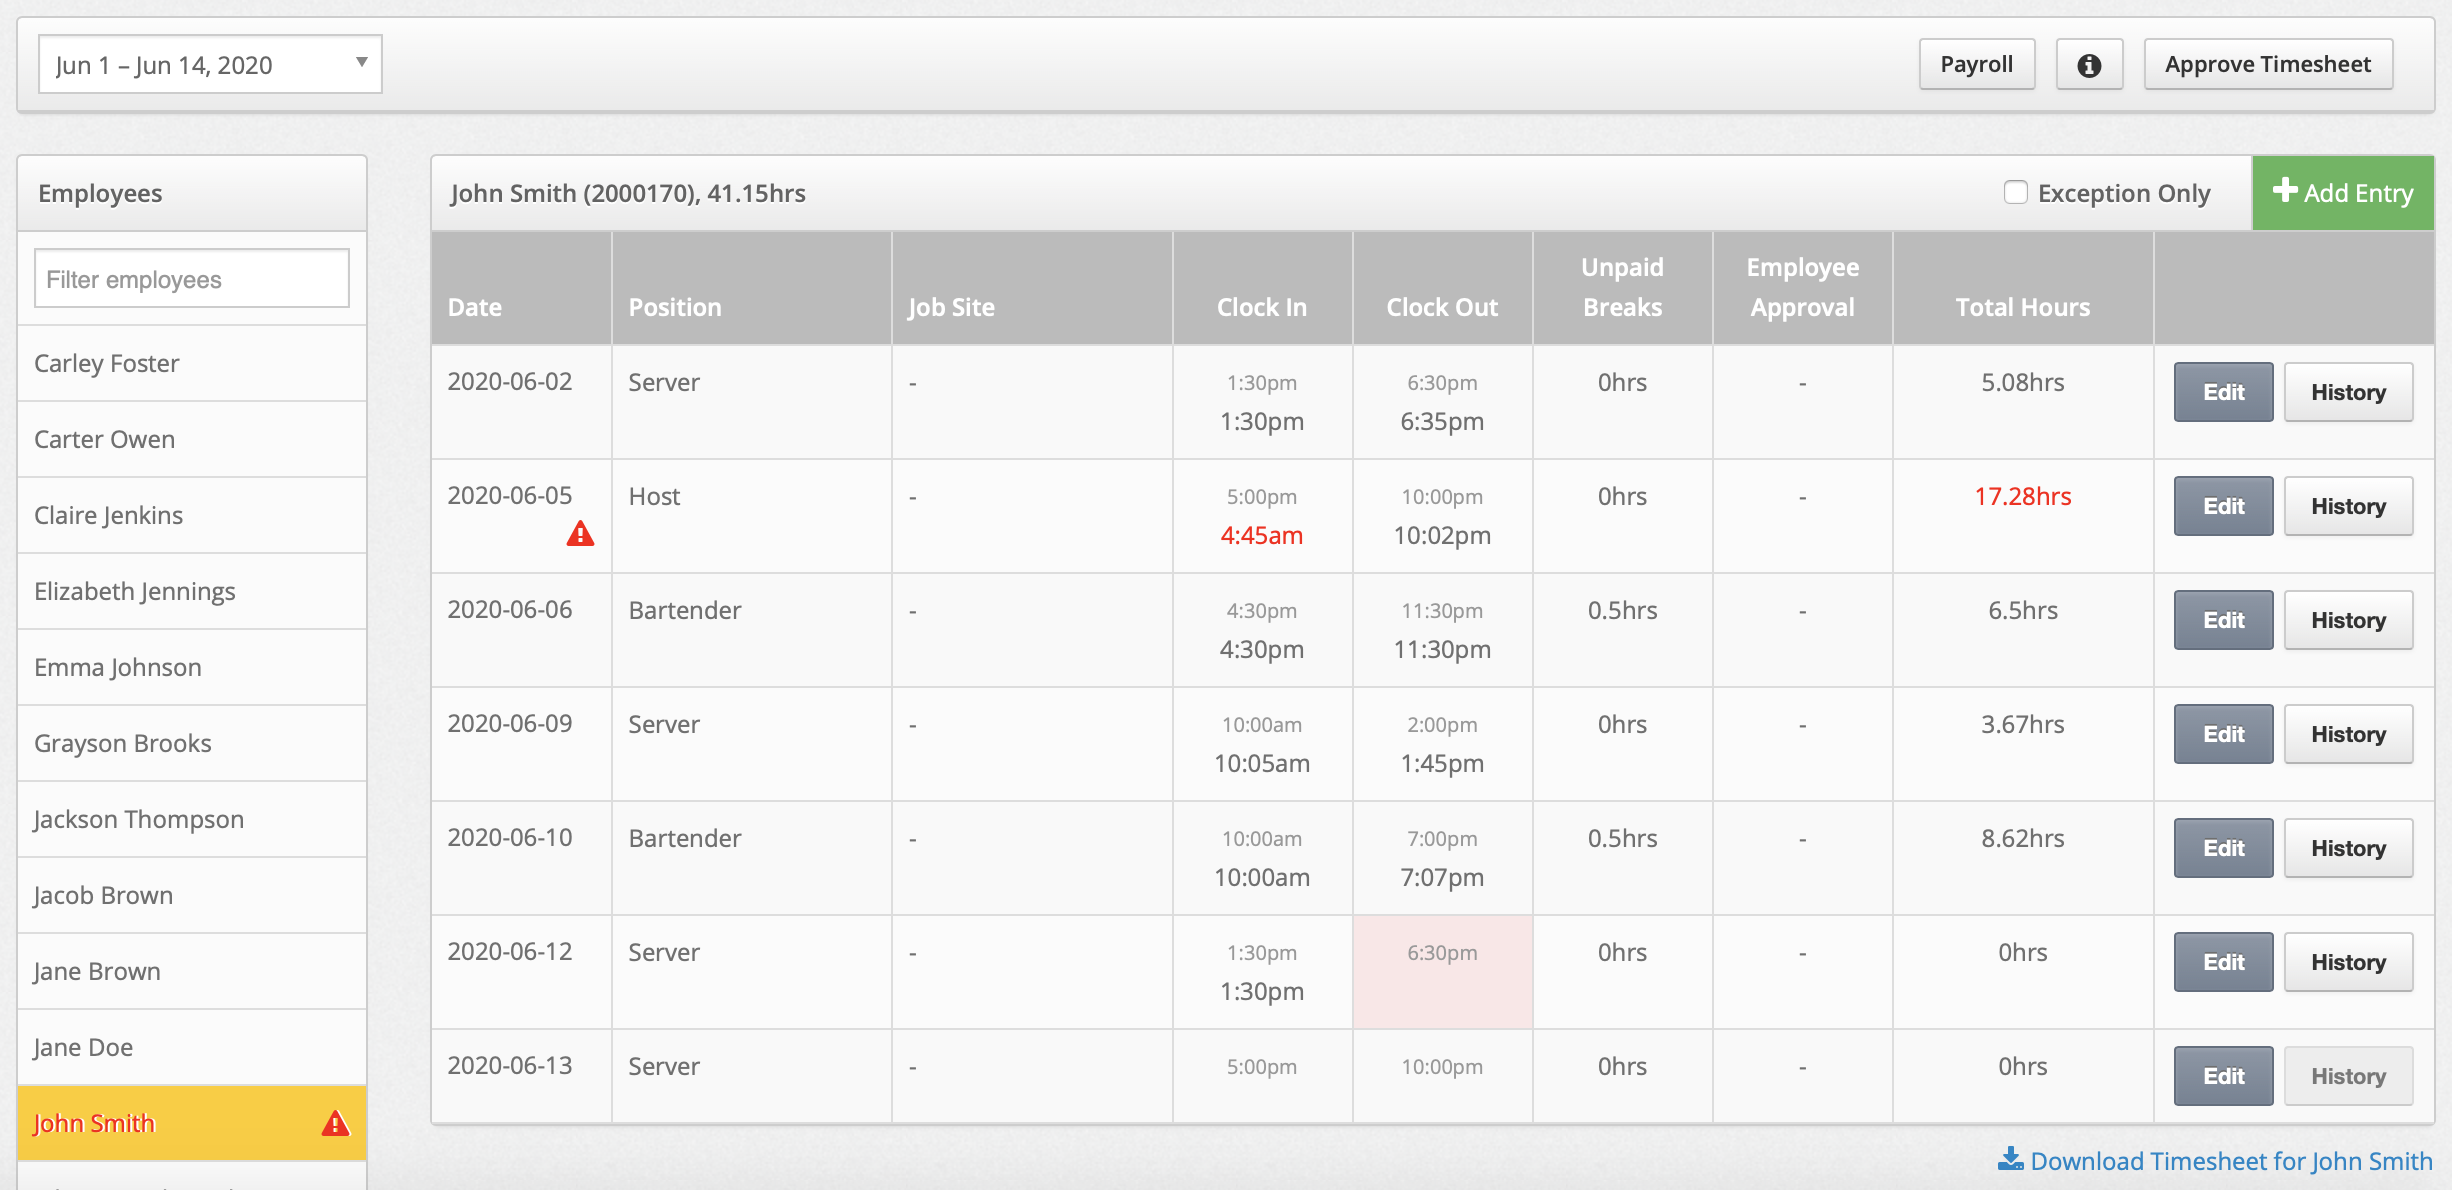Open Emma Johnson's timesheet
Screen dimensions: 2452x1190
[x=192, y=667]
